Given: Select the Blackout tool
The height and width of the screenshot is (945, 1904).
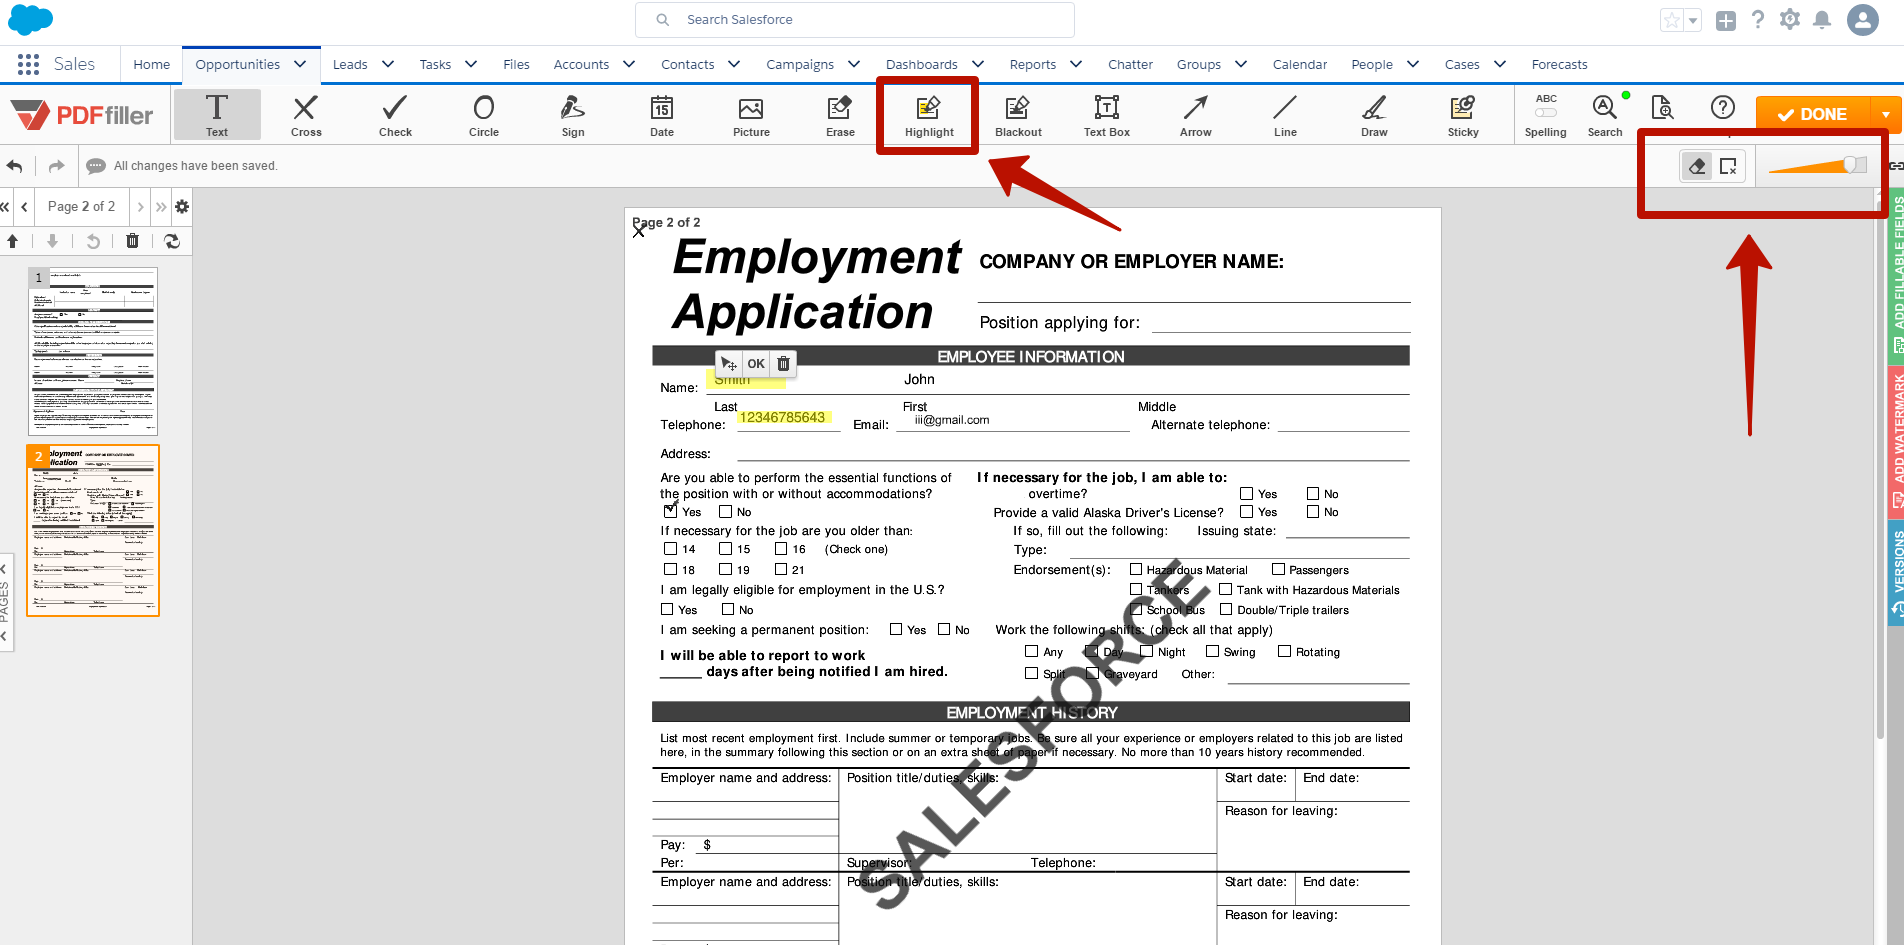Looking at the screenshot, I should tap(1018, 114).
